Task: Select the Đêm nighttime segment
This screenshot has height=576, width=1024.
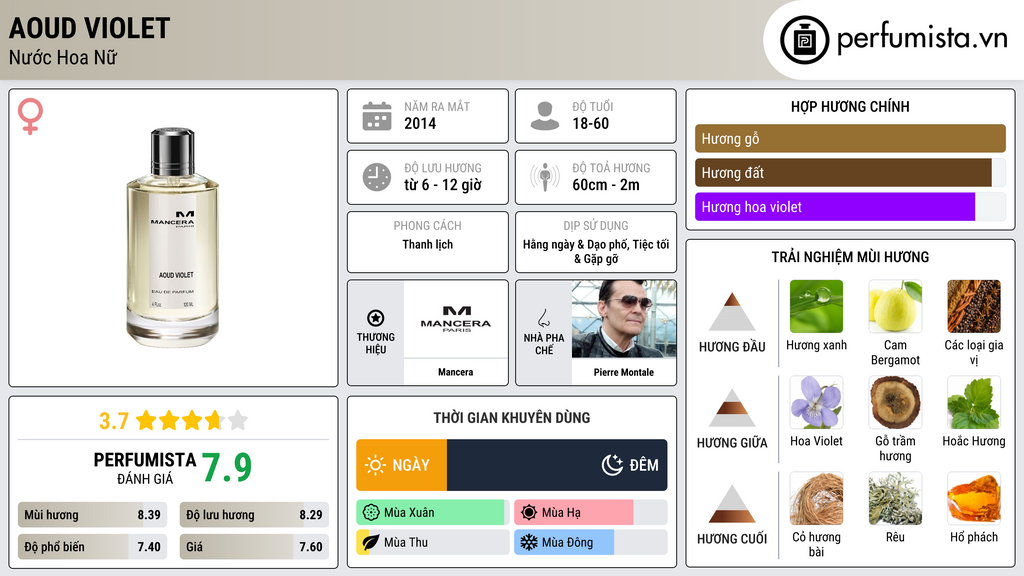Action: pyautogui.click(x=557, y=465)
